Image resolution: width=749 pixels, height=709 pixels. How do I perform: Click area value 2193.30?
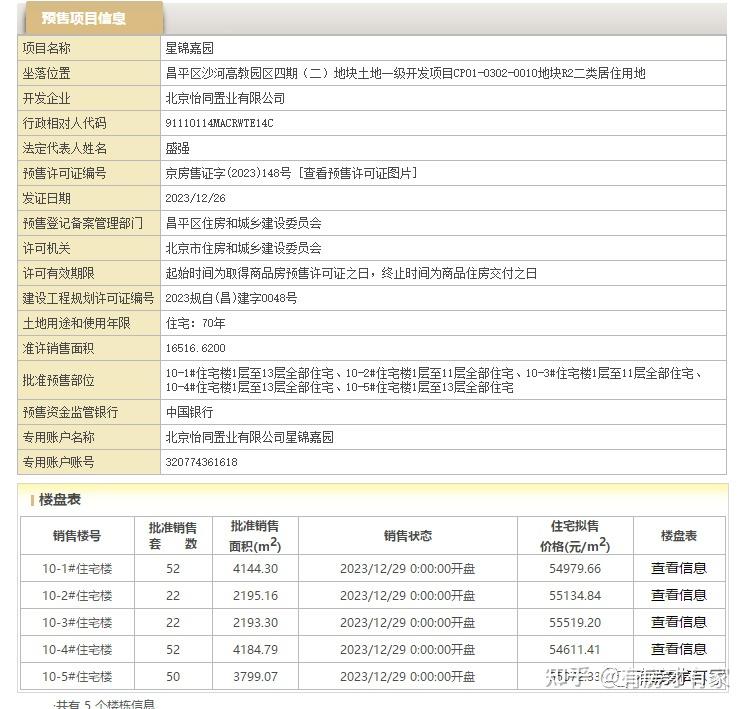click(x=255, y=623)
